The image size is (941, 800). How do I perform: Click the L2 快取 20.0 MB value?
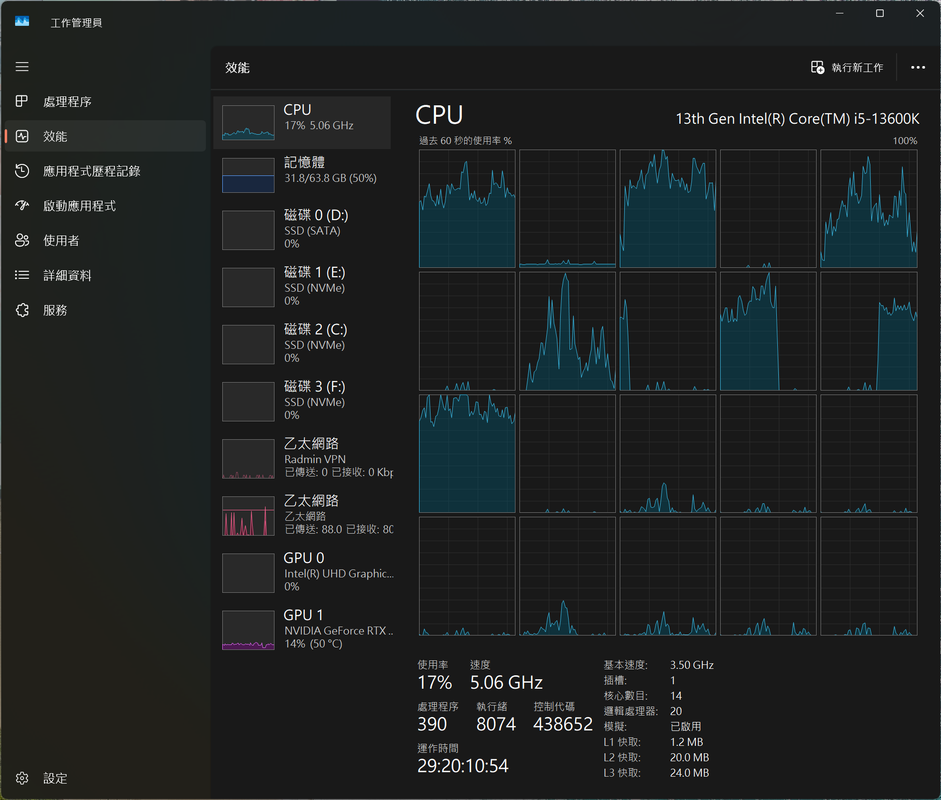pyautogui.click(x=689, y=757)
